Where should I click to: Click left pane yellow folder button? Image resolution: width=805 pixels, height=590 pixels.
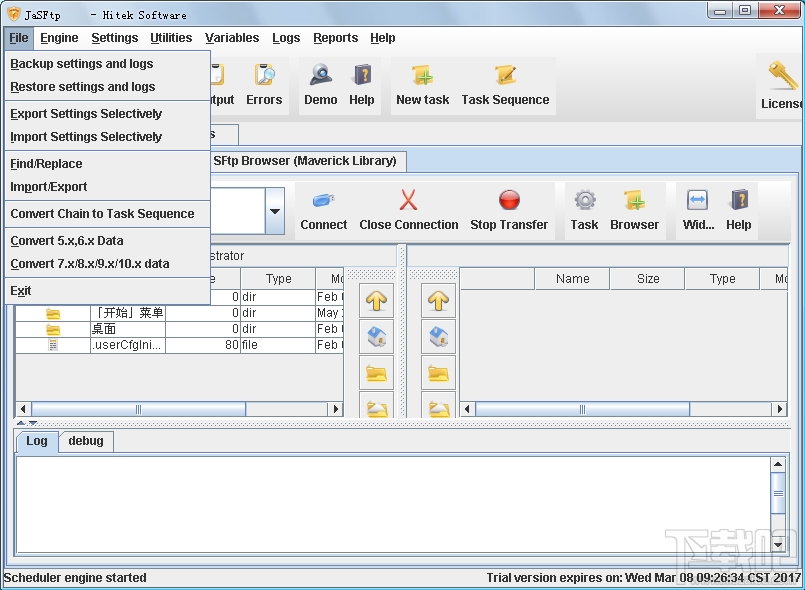coord(376,373)
